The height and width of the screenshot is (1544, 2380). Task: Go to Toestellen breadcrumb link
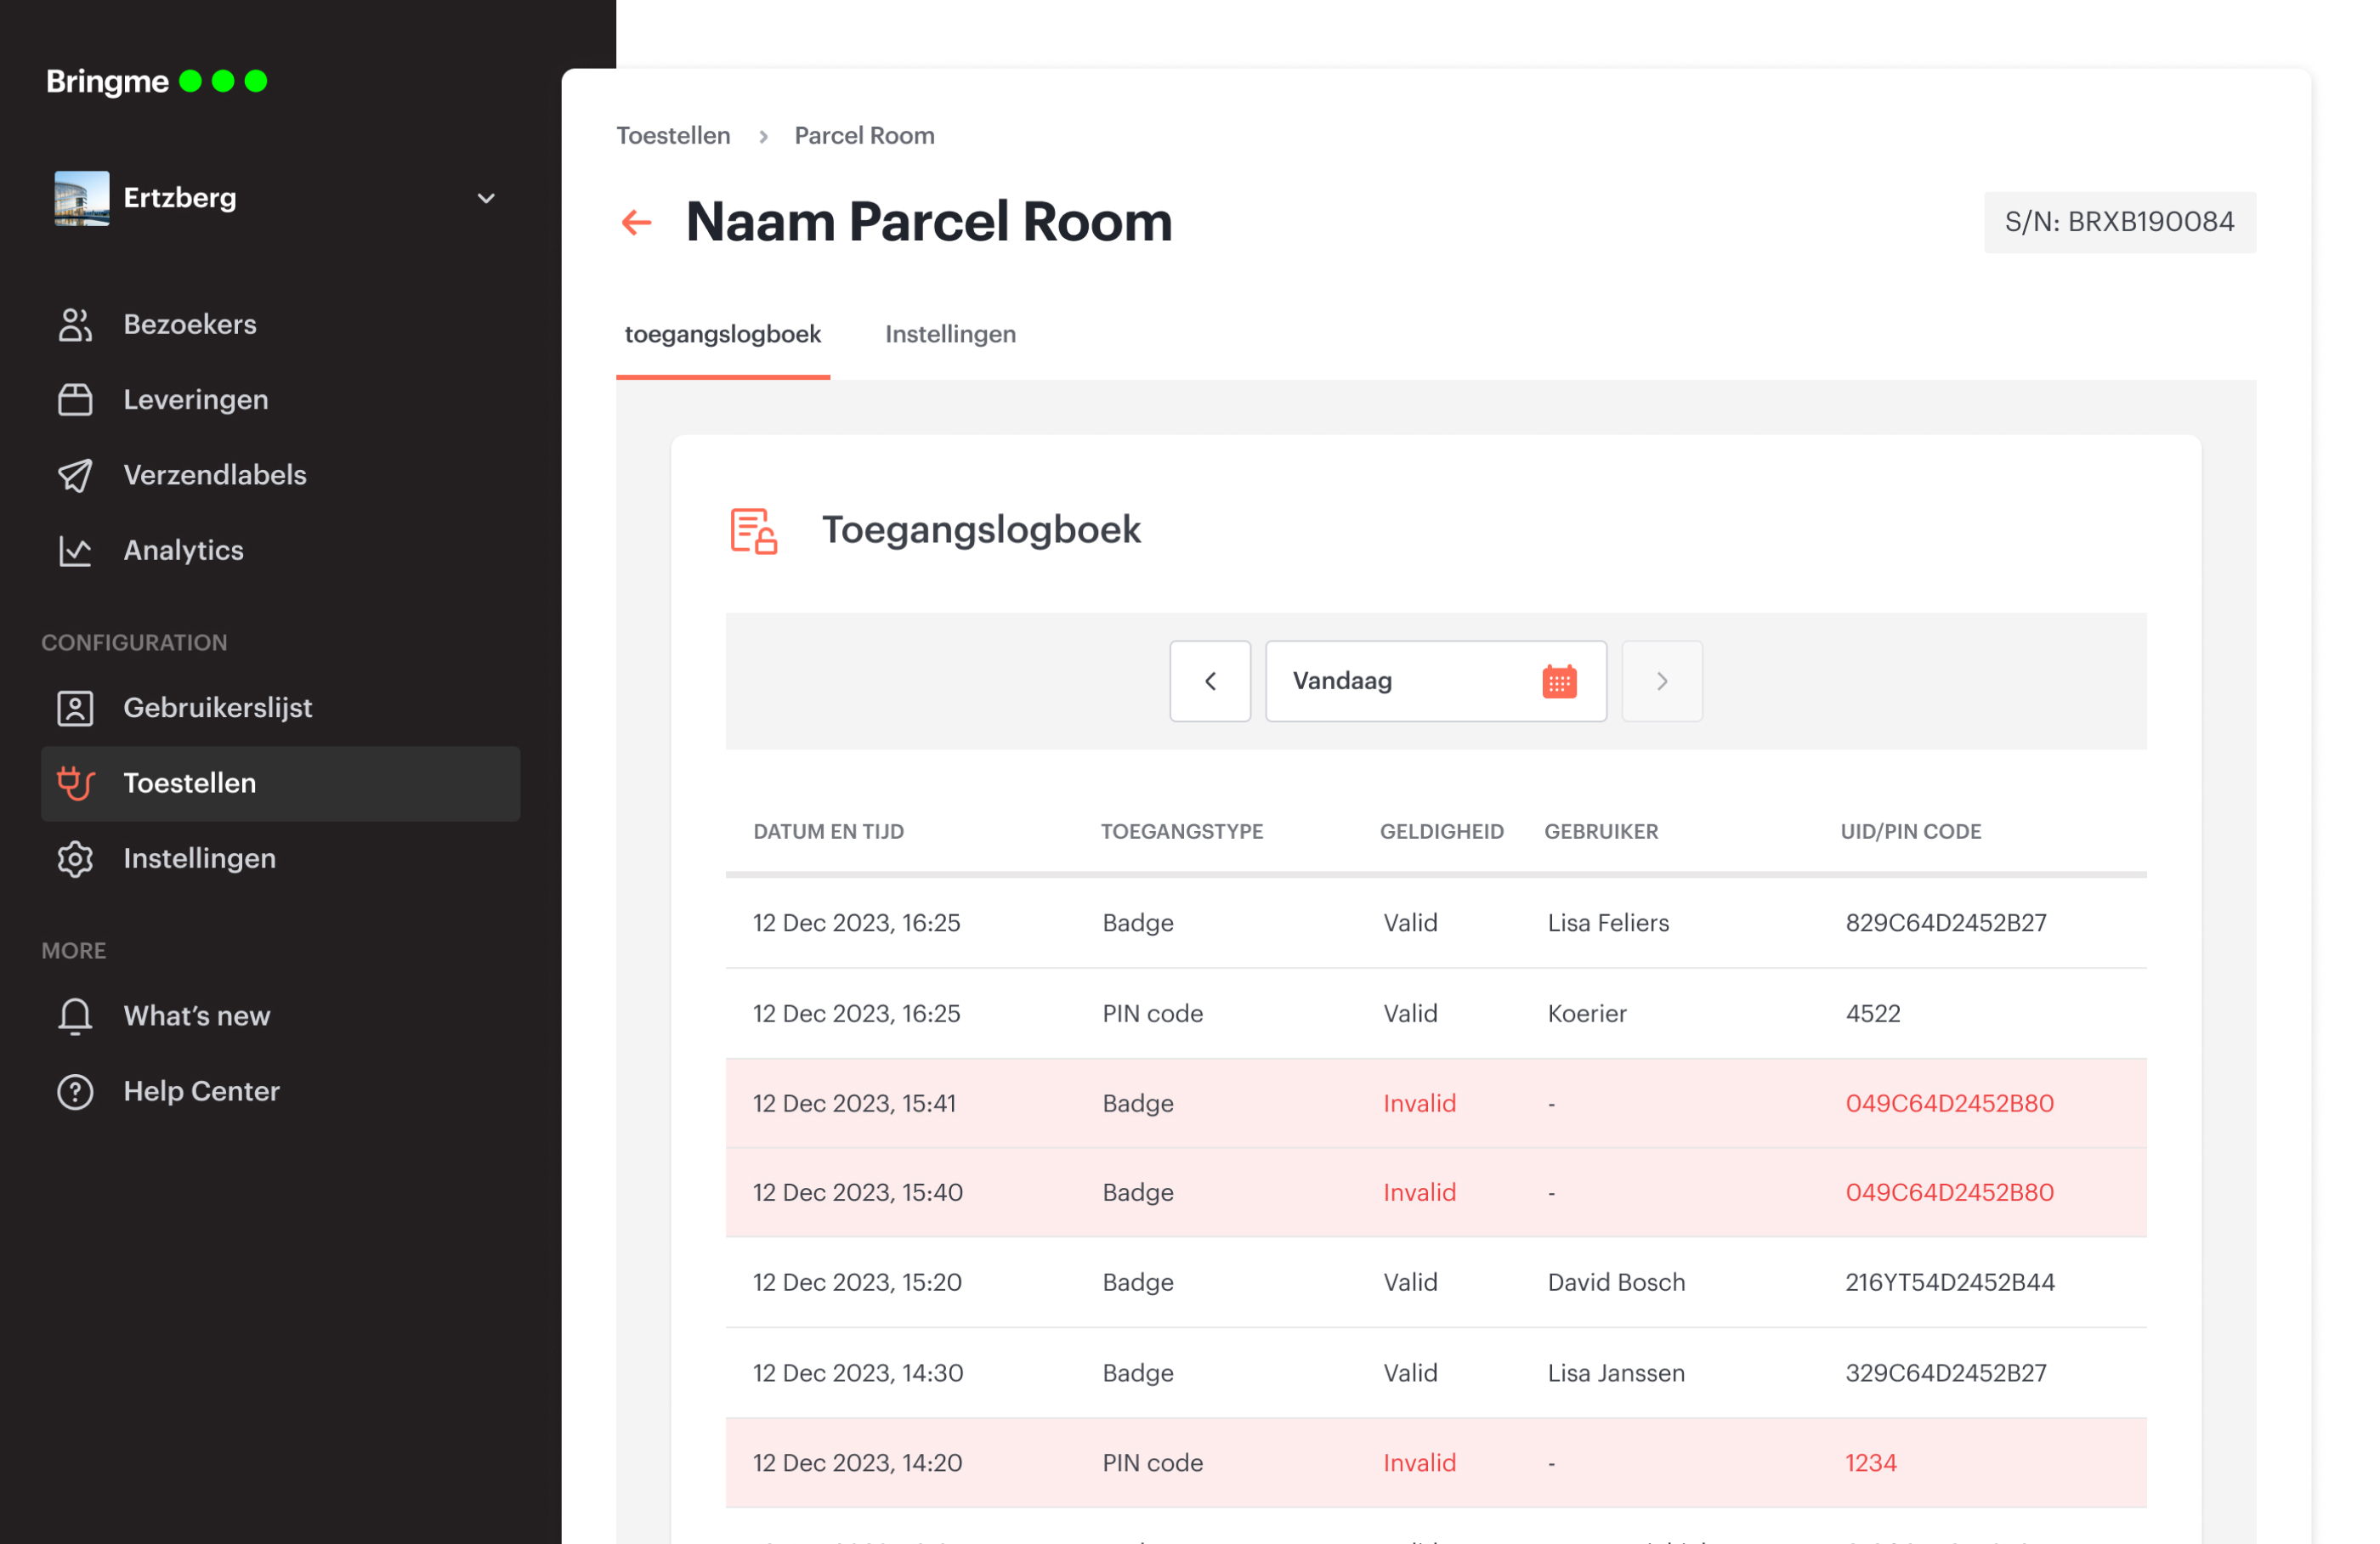coord(673,135)
